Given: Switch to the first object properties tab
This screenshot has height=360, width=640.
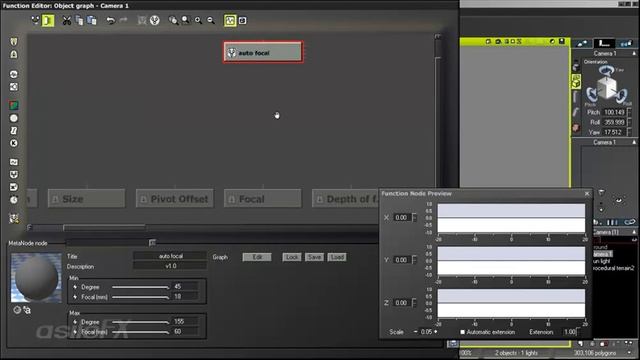Looking at the screenshot, I should click(582, 43).
